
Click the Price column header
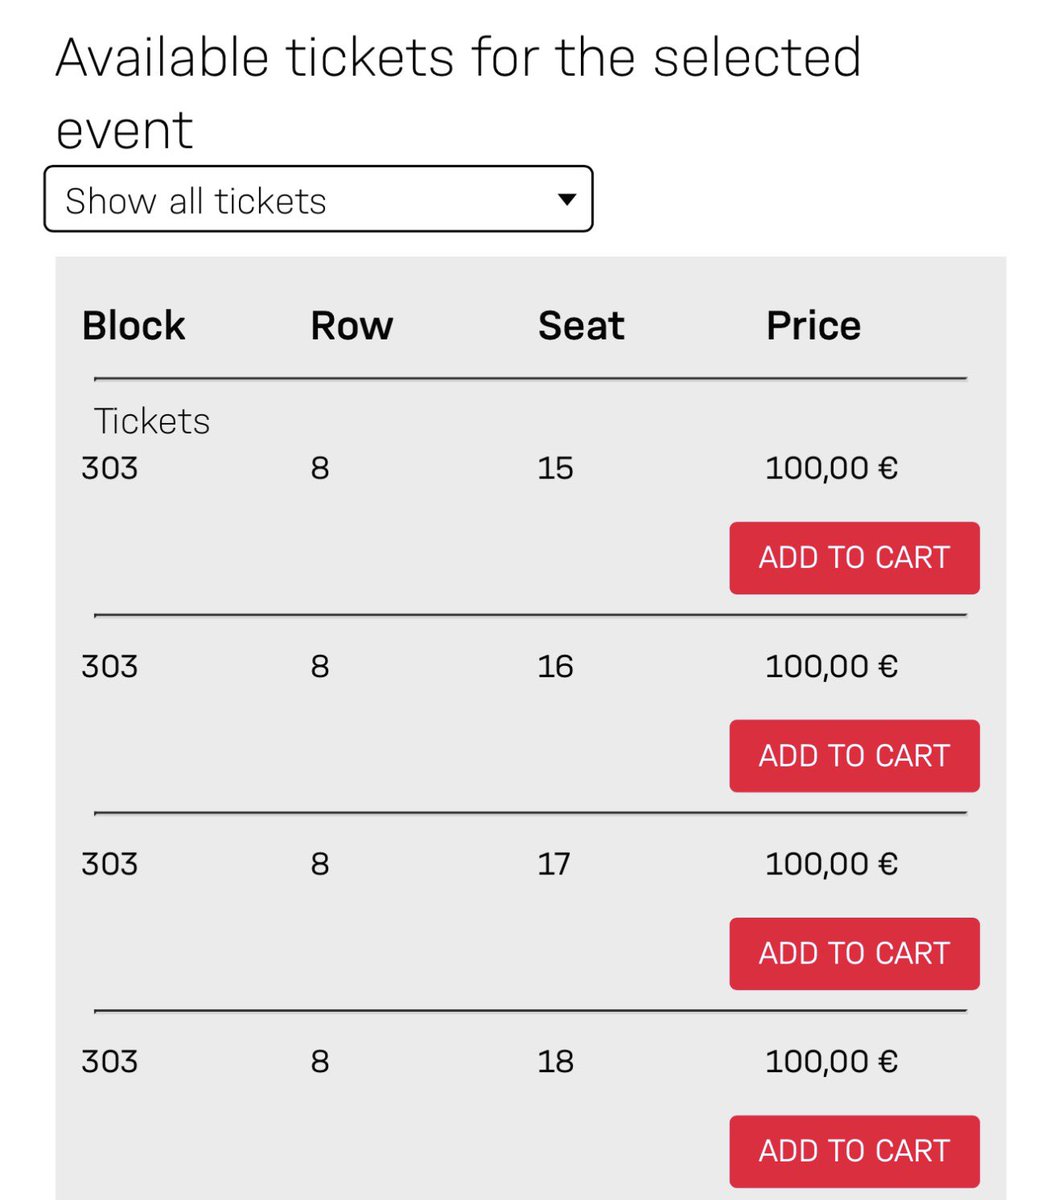813,326
